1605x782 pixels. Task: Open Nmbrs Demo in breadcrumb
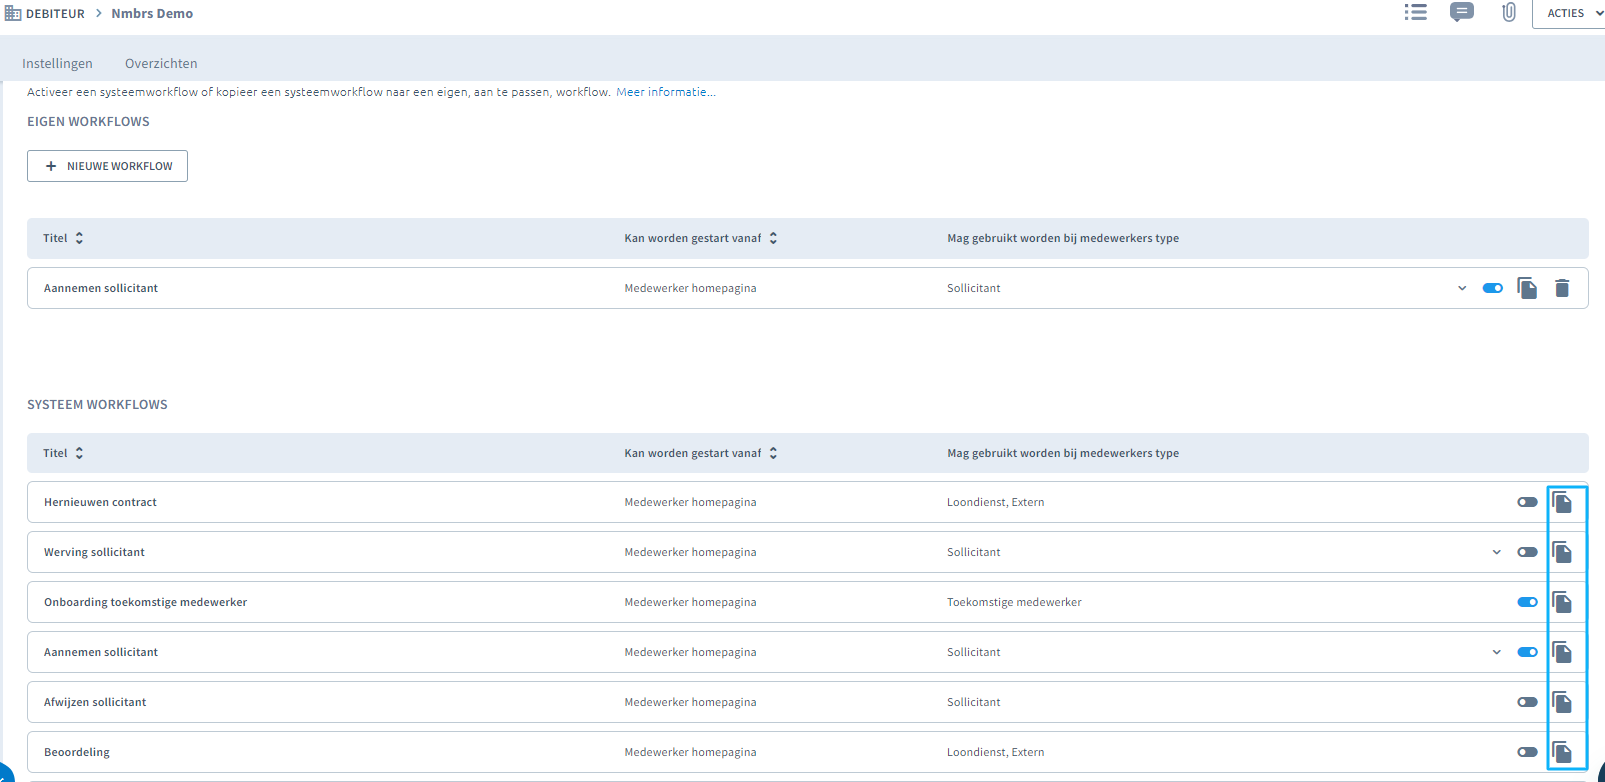(x=152, y=13)
